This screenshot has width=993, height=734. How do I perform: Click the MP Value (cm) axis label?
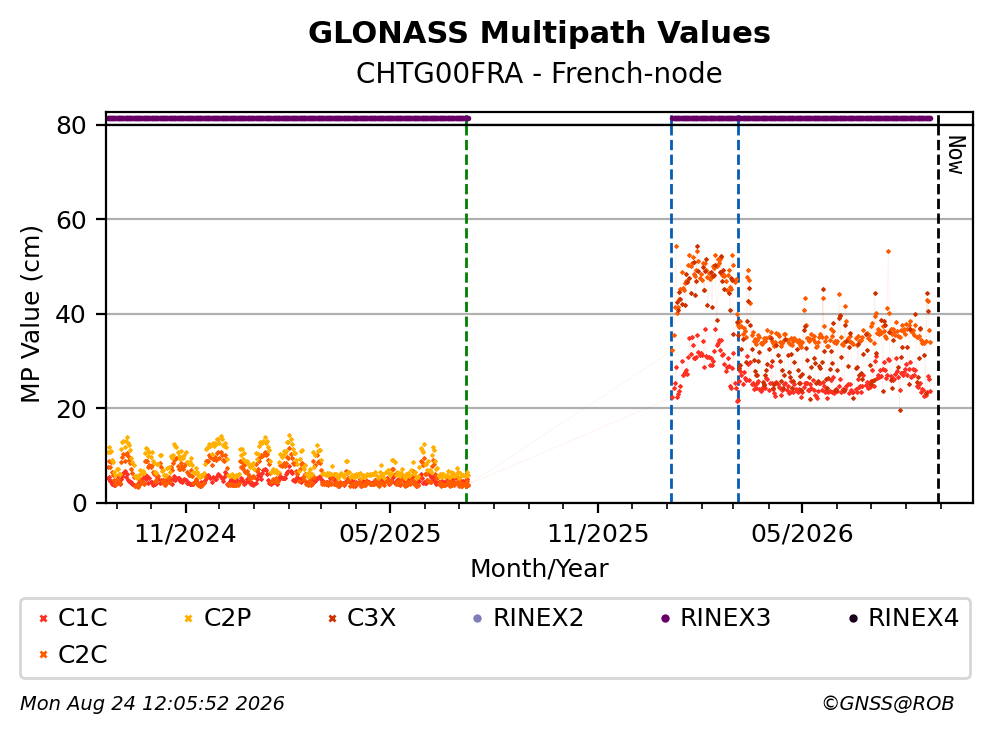pos(30,314)
